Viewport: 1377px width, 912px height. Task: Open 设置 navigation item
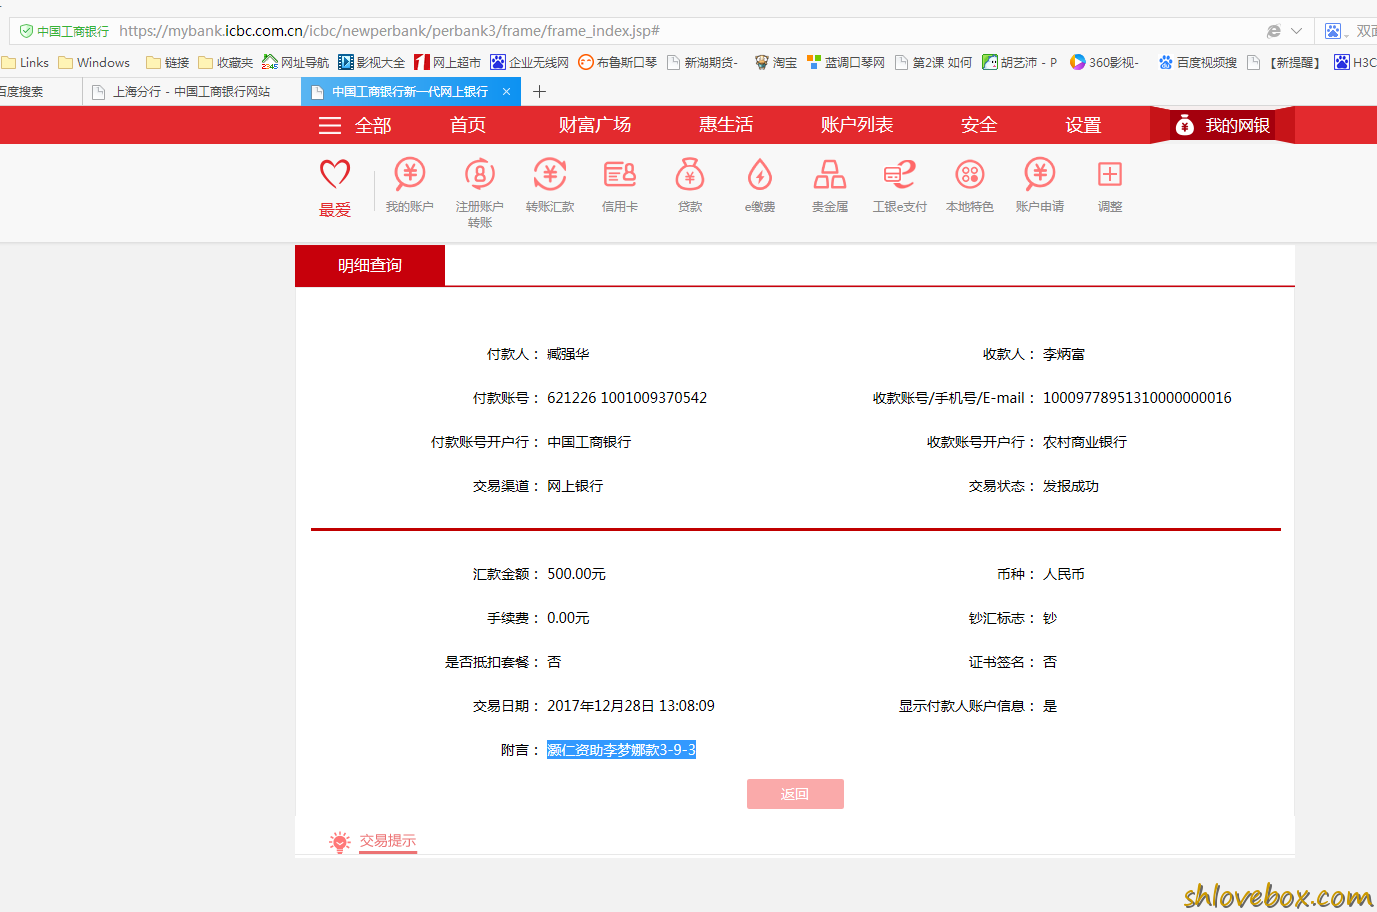point(1083,125)
